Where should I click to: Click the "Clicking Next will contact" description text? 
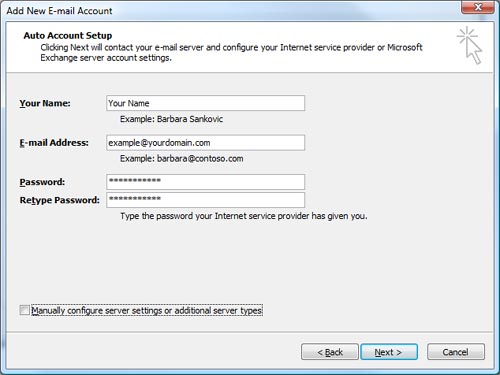coord(231,52)
